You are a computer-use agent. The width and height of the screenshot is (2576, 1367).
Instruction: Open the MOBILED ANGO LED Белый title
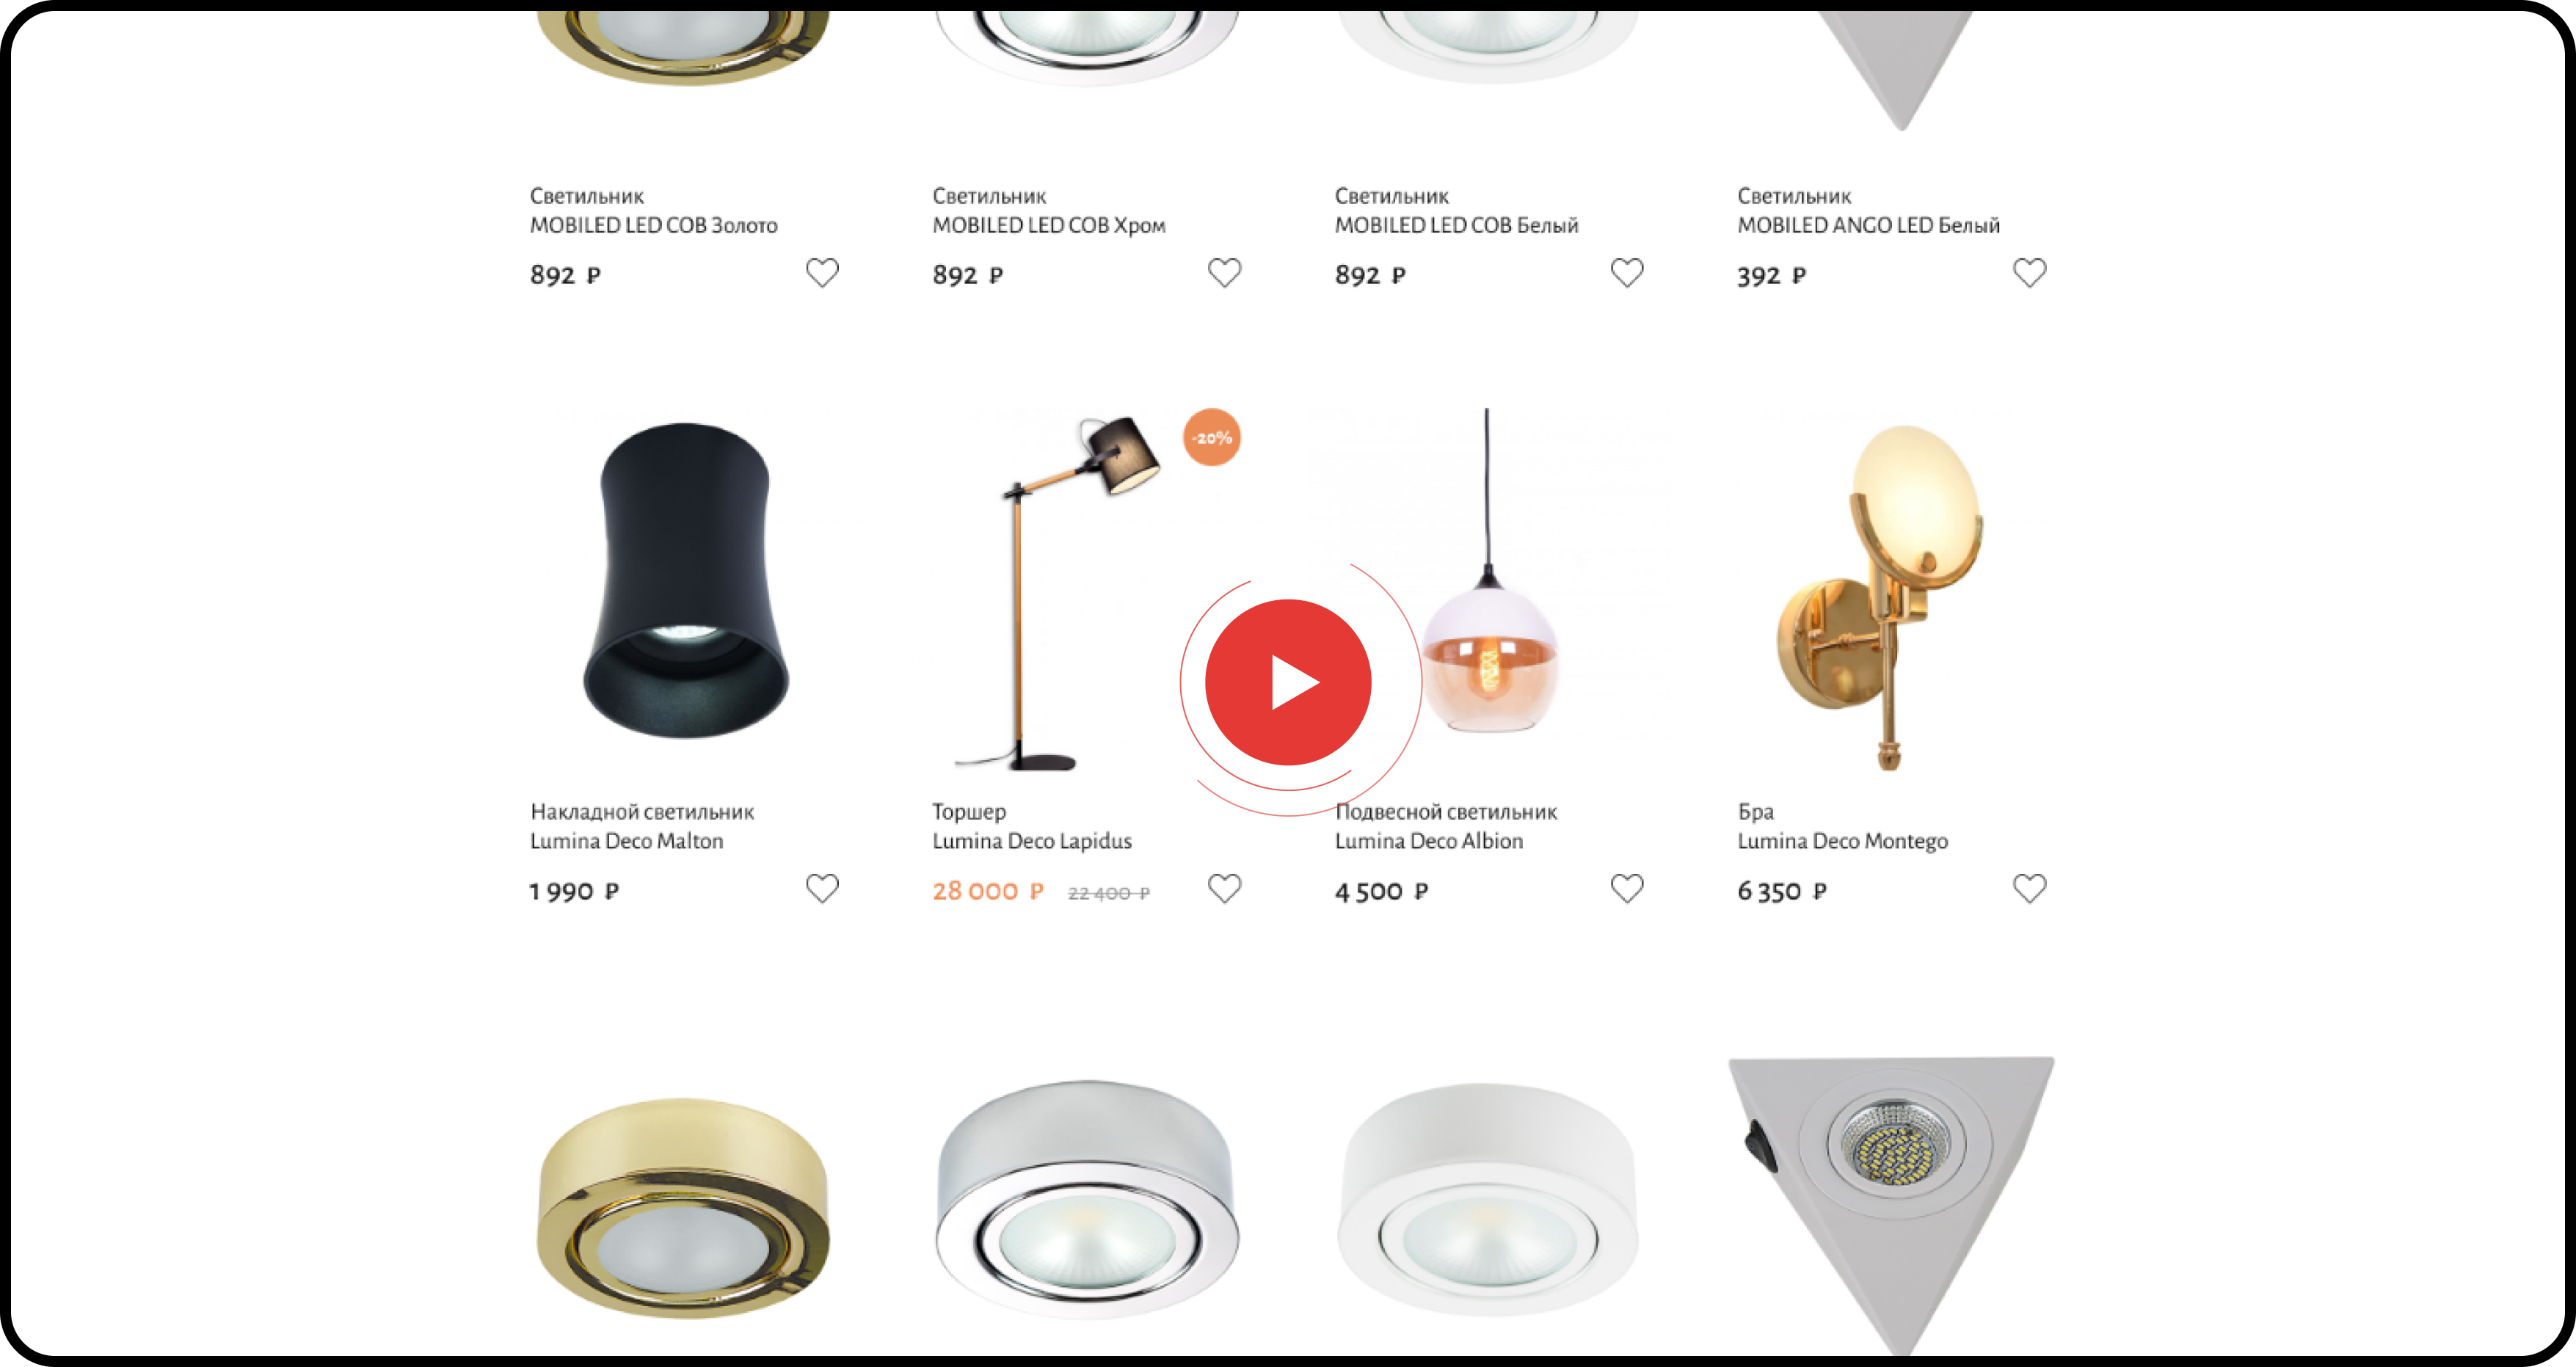click(x=1868, y=211)
